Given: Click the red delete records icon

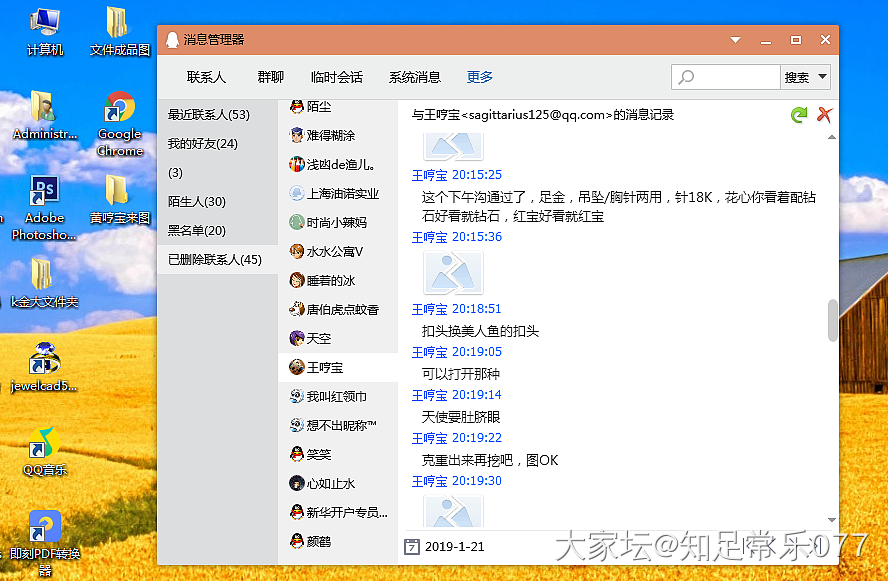Looking at the screenshot, I should (x=824, y=115).
